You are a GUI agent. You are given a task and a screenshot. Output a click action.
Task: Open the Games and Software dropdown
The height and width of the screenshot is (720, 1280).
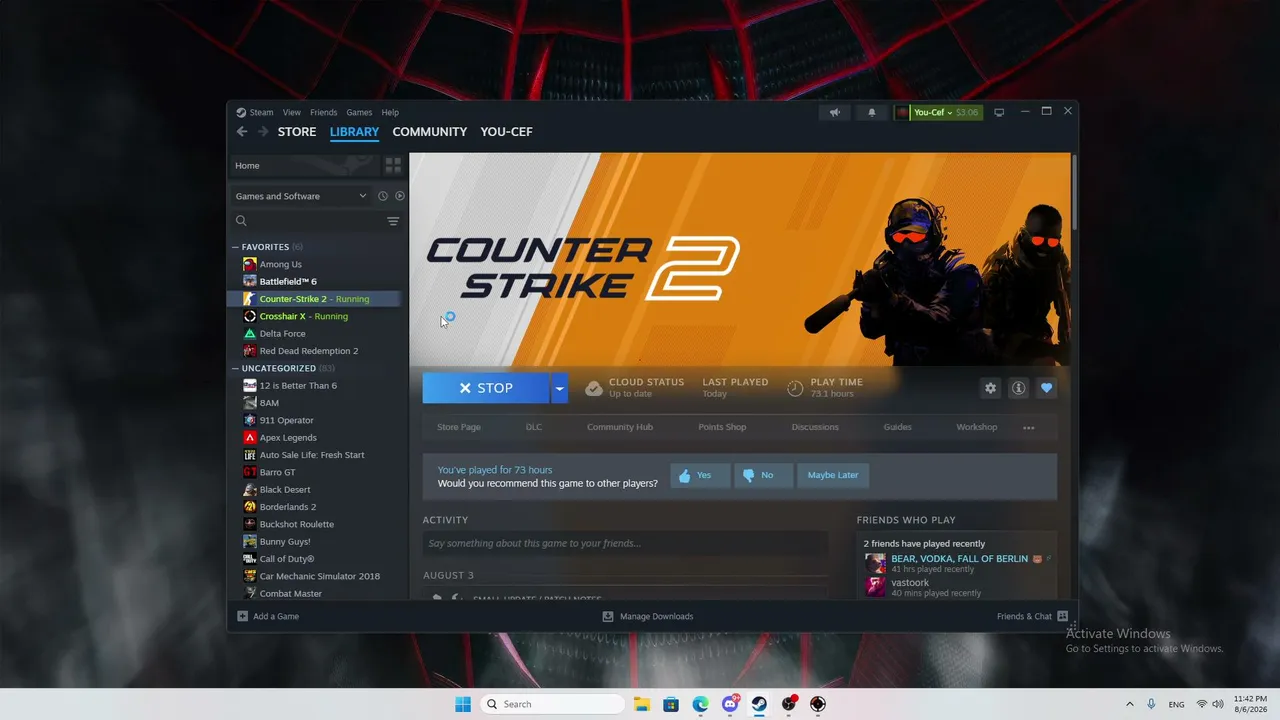(x=301, y=196)
